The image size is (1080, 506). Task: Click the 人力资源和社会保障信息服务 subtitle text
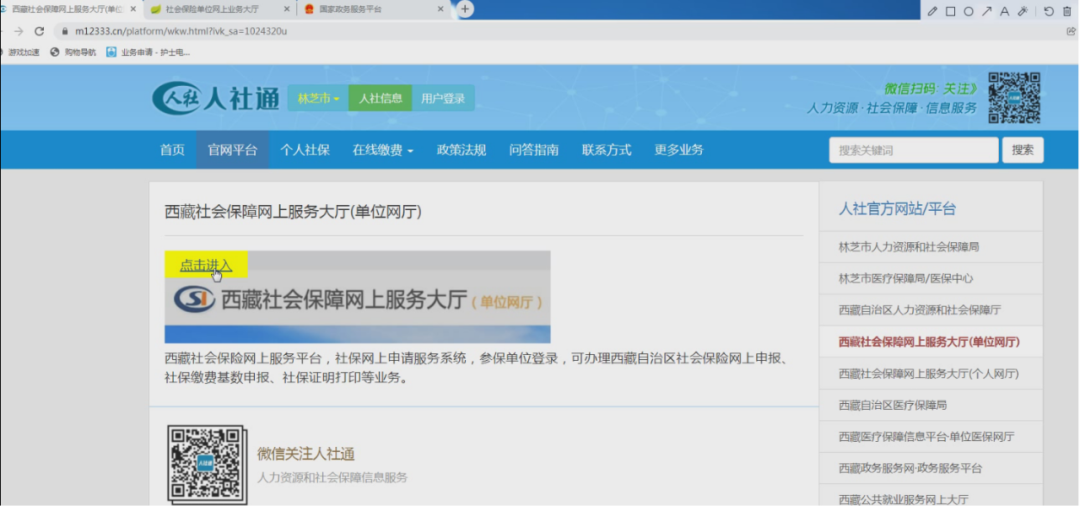(x=332, y=477)
